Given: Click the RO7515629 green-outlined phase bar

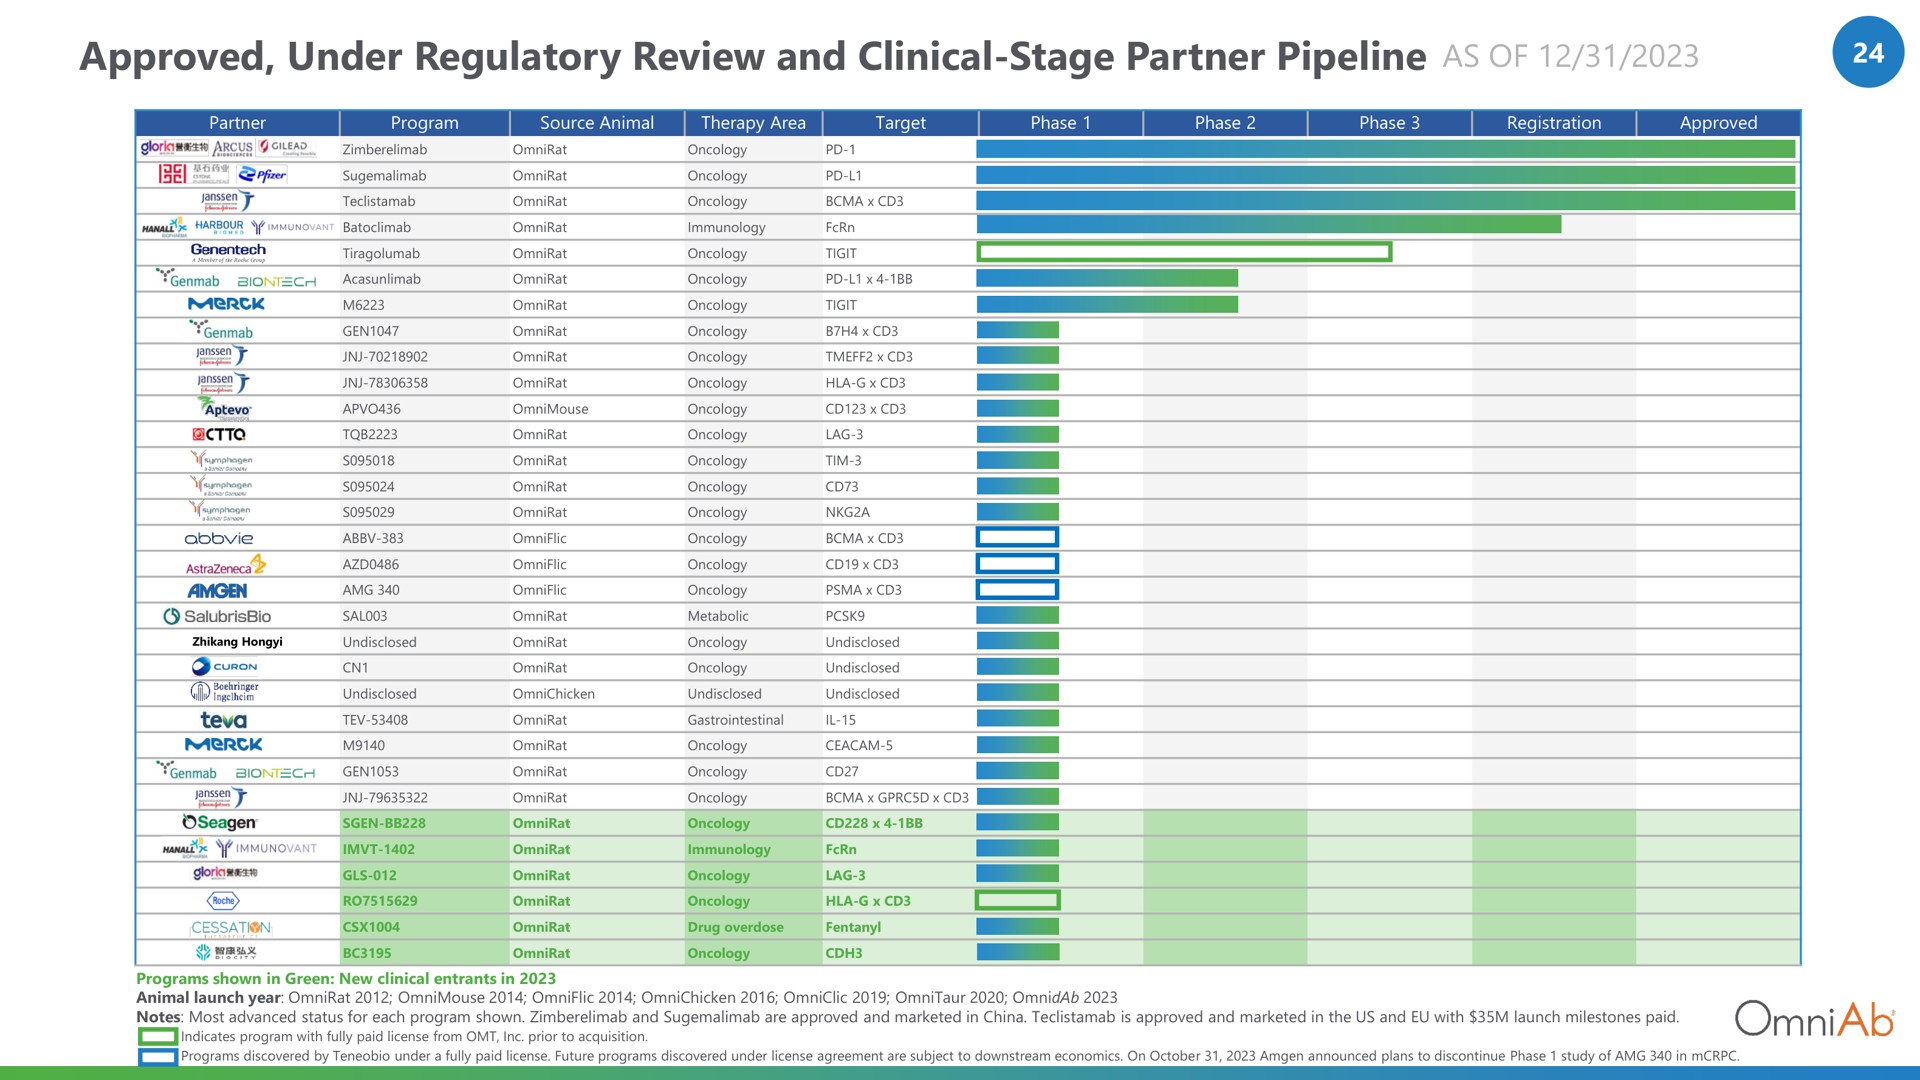Looking at the screenshot, I should click(1017, 900).
